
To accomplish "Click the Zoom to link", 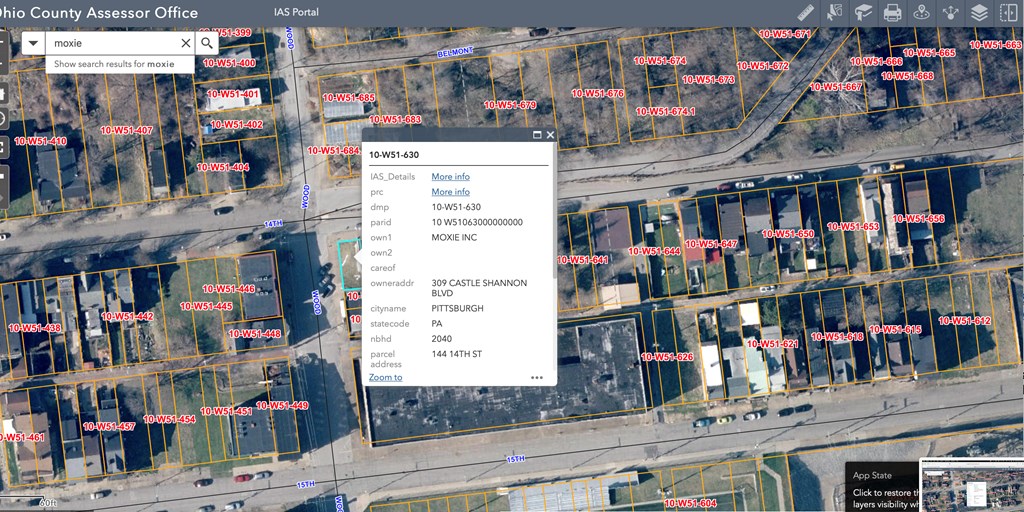I will 385,377.
